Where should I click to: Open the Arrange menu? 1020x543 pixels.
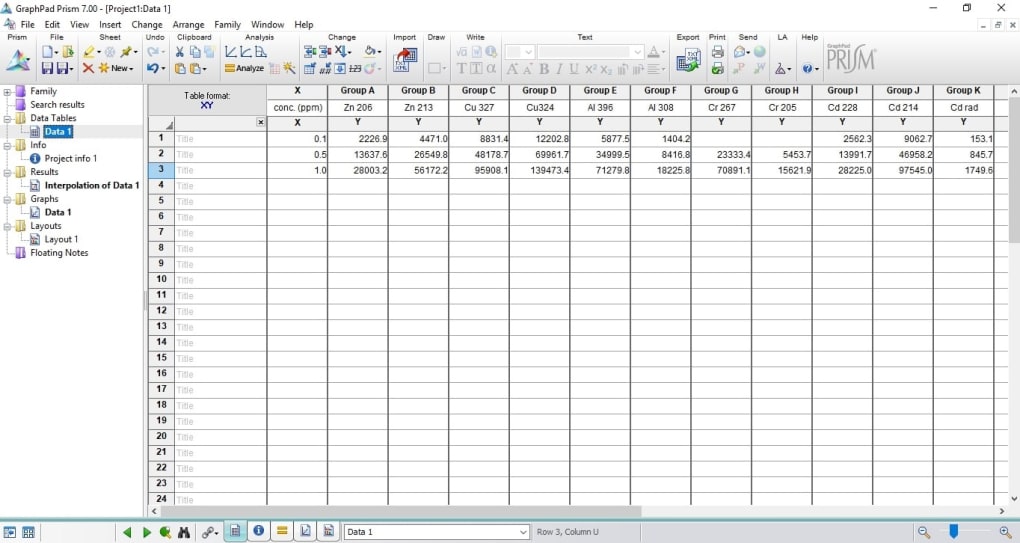(x=188, y=25)
